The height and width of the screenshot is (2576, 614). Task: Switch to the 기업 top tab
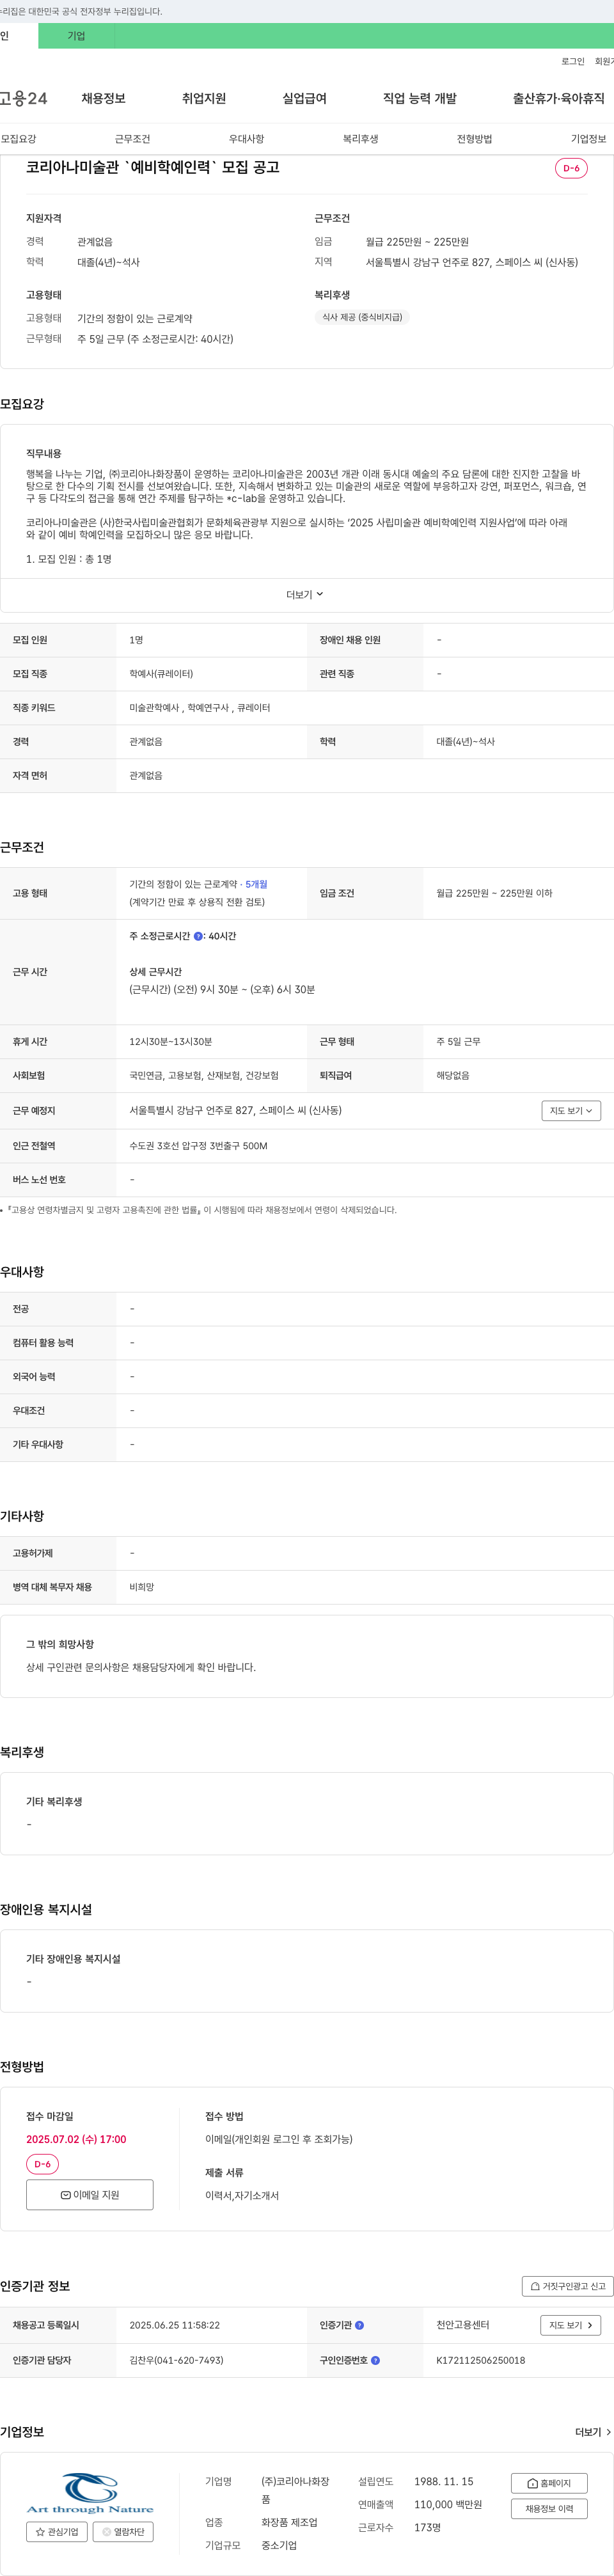tap(76, 36)
